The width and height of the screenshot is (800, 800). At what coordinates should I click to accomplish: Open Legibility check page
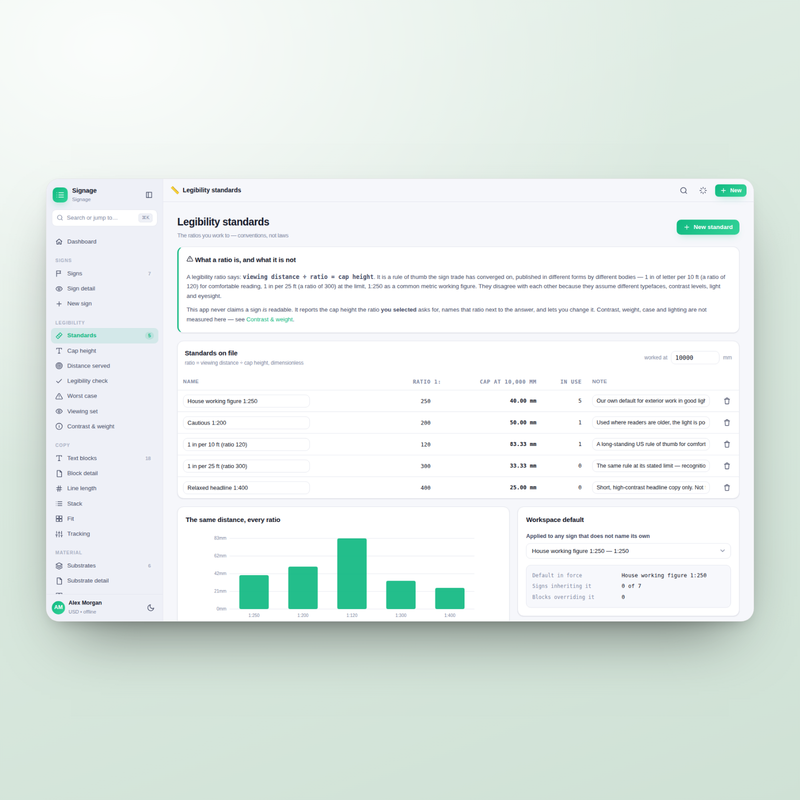tap(105, 381)
